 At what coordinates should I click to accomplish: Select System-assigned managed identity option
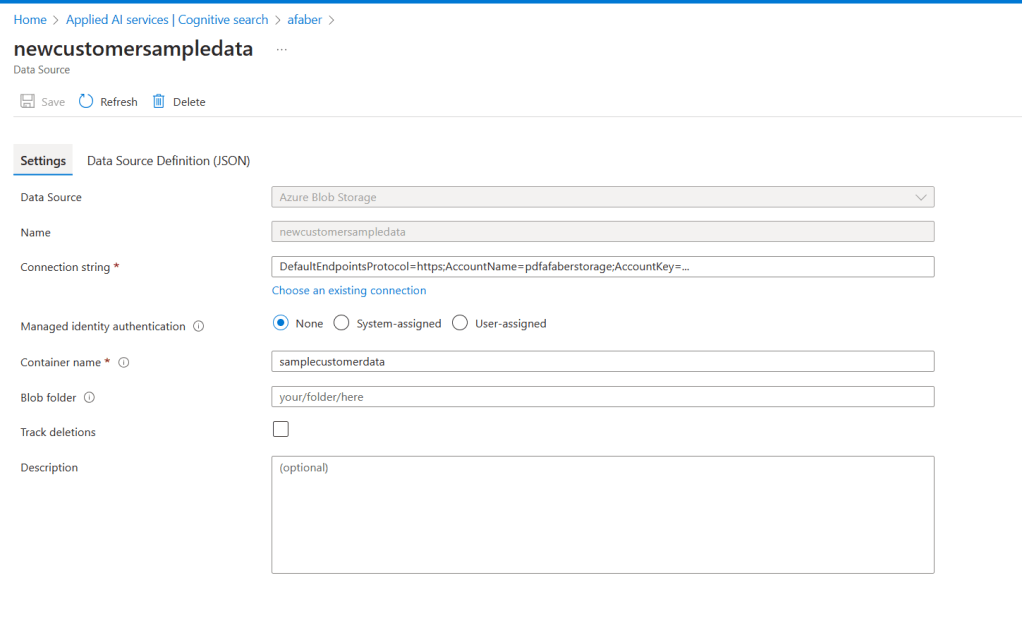pos(341,323)
